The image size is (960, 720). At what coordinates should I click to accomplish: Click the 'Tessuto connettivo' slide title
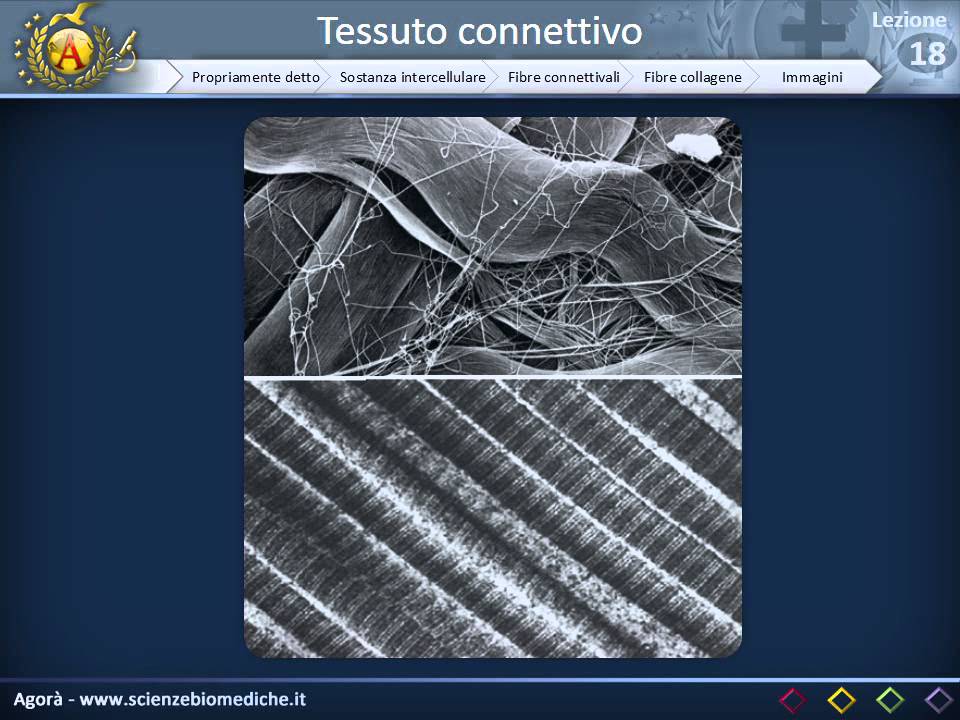[479, 31]
